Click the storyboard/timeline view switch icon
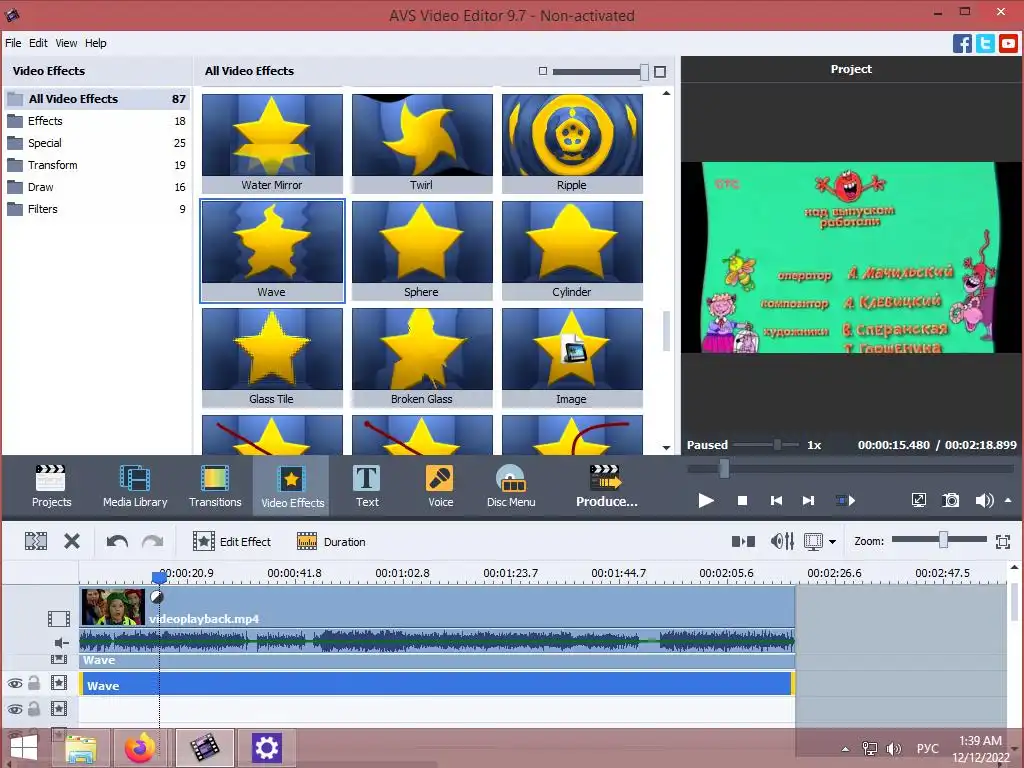The width and height of the screenshot is (1024, 768). pyautogui.click(x=743, y=541)
